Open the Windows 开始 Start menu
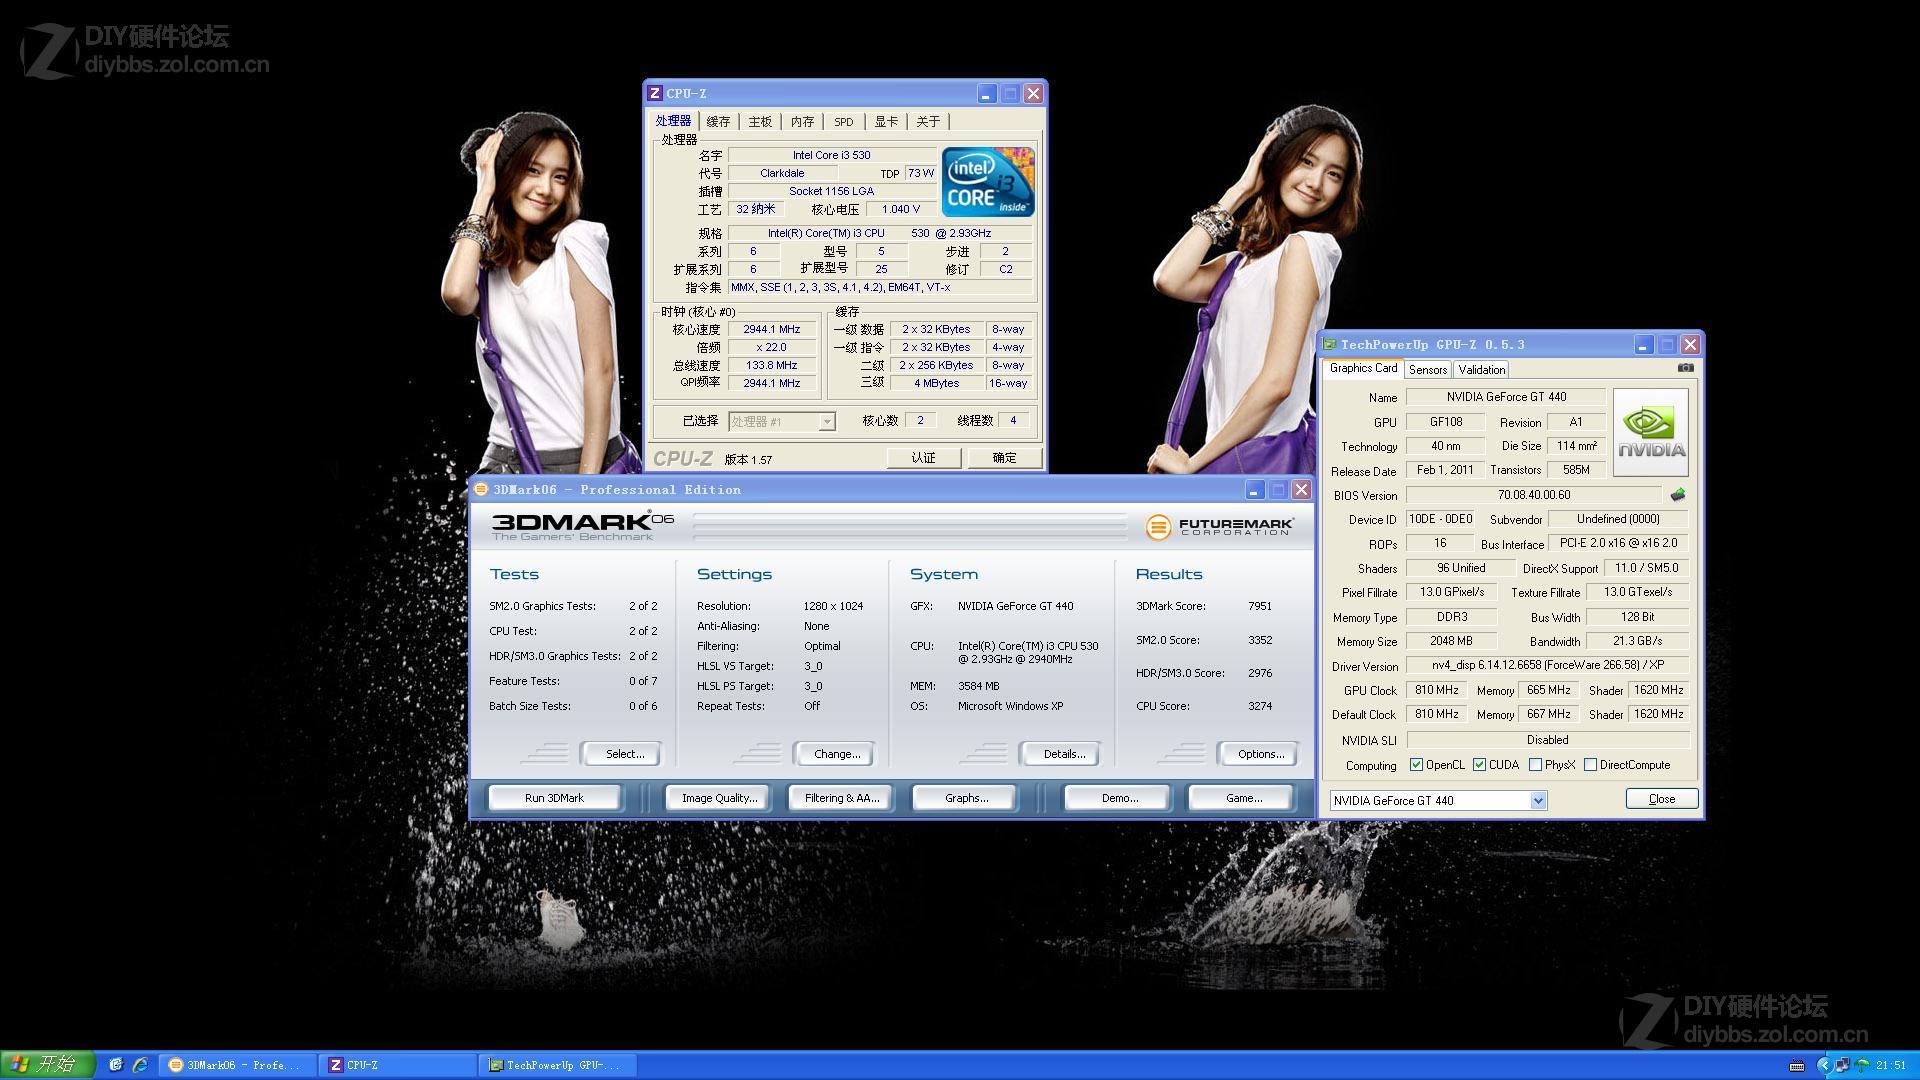 (48, 1065)
